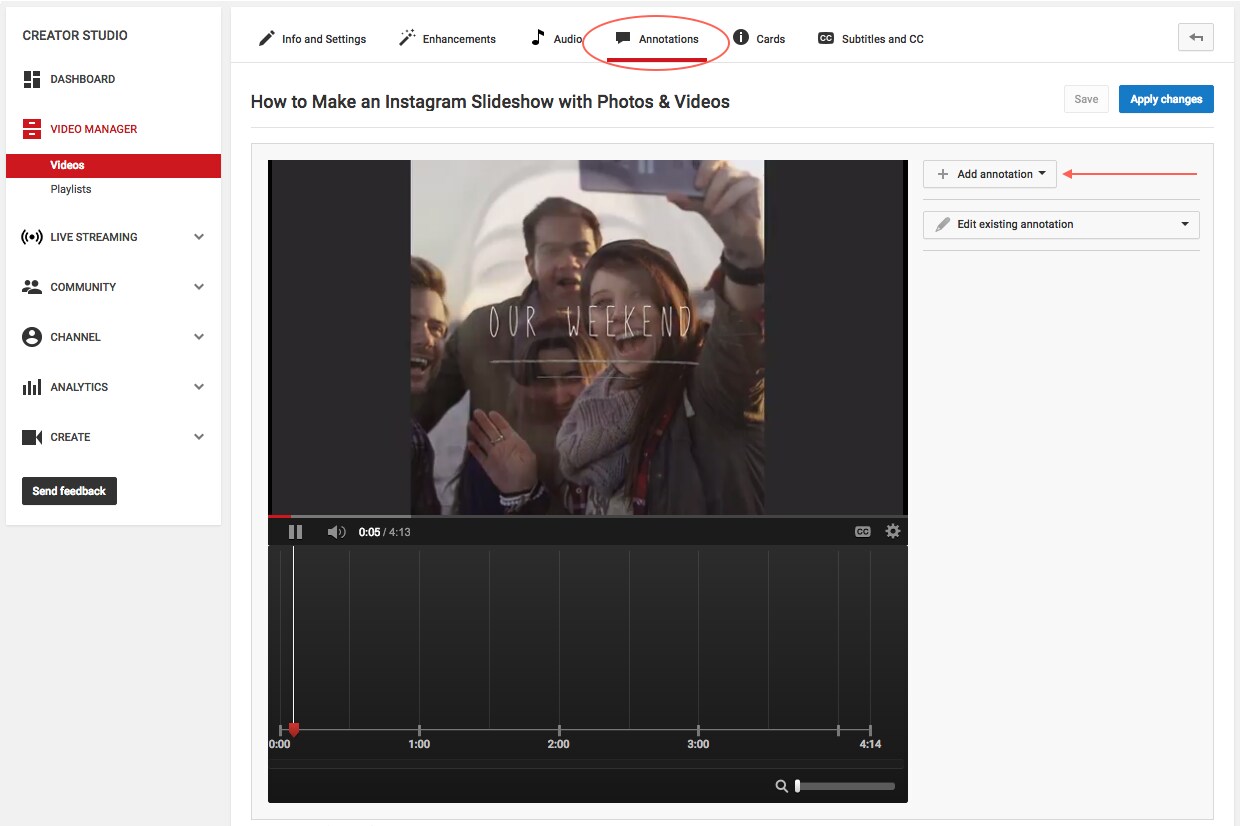
Task: Click the video preview frame
Action: 588,338
